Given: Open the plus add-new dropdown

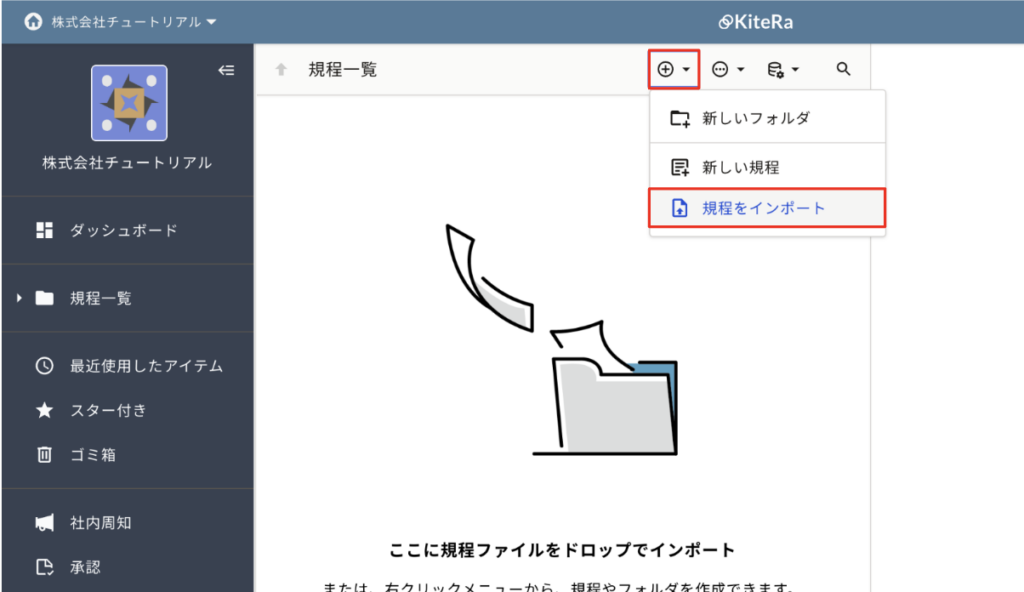Looking at the screenshot, I should point(673,69).
